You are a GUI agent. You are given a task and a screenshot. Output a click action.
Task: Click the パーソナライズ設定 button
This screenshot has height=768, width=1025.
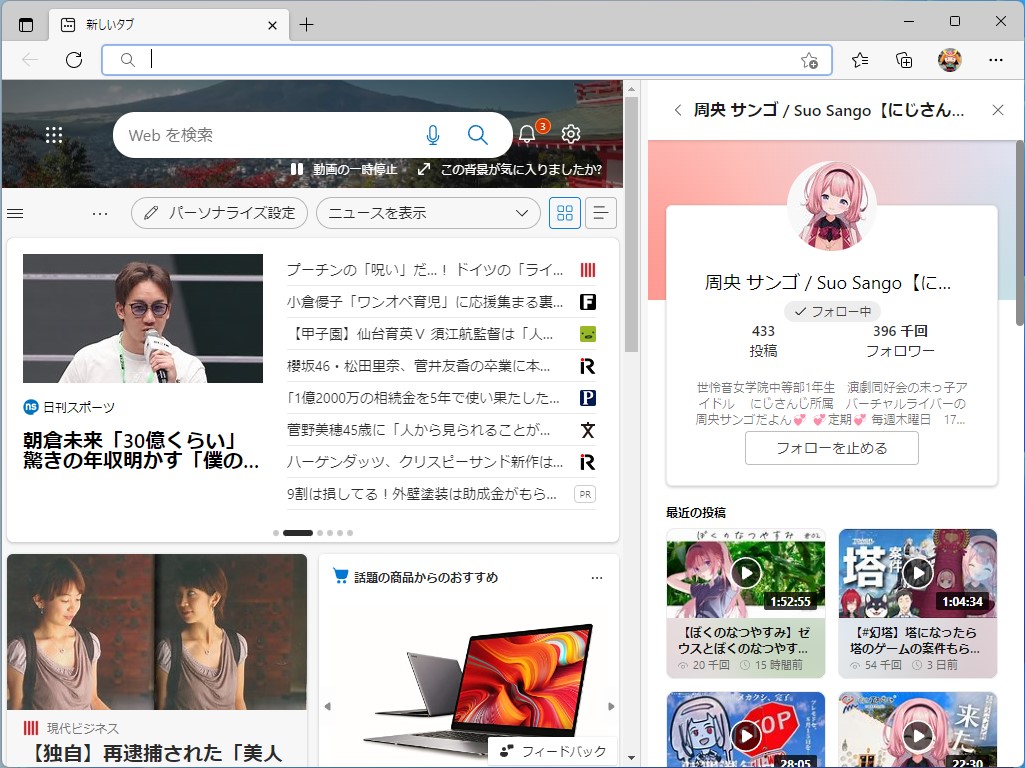tap(219, 212)
